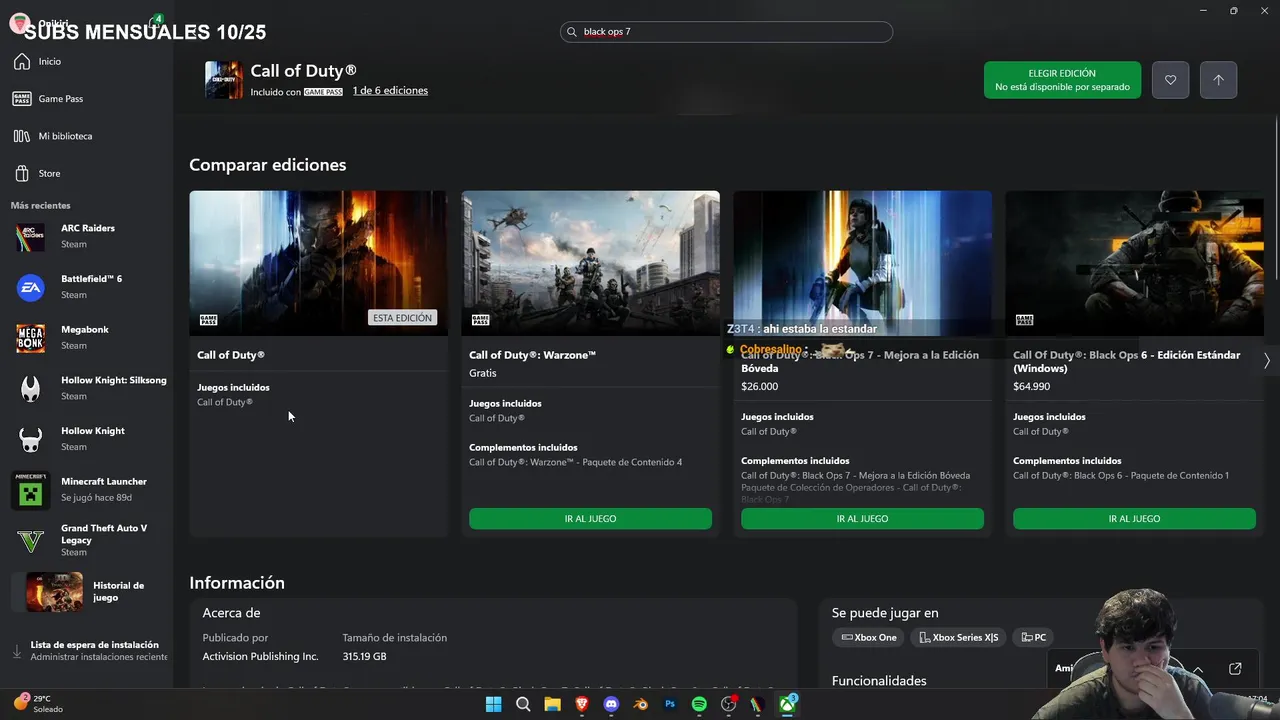Open notifications bell with badge 4
1280x720 pixels.
pos(156,21)
